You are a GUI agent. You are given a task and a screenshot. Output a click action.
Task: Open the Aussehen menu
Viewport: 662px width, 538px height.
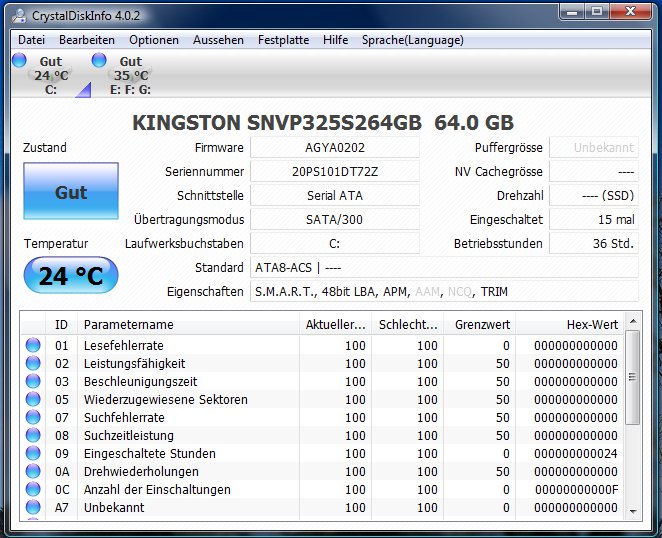tap(218, 40)
